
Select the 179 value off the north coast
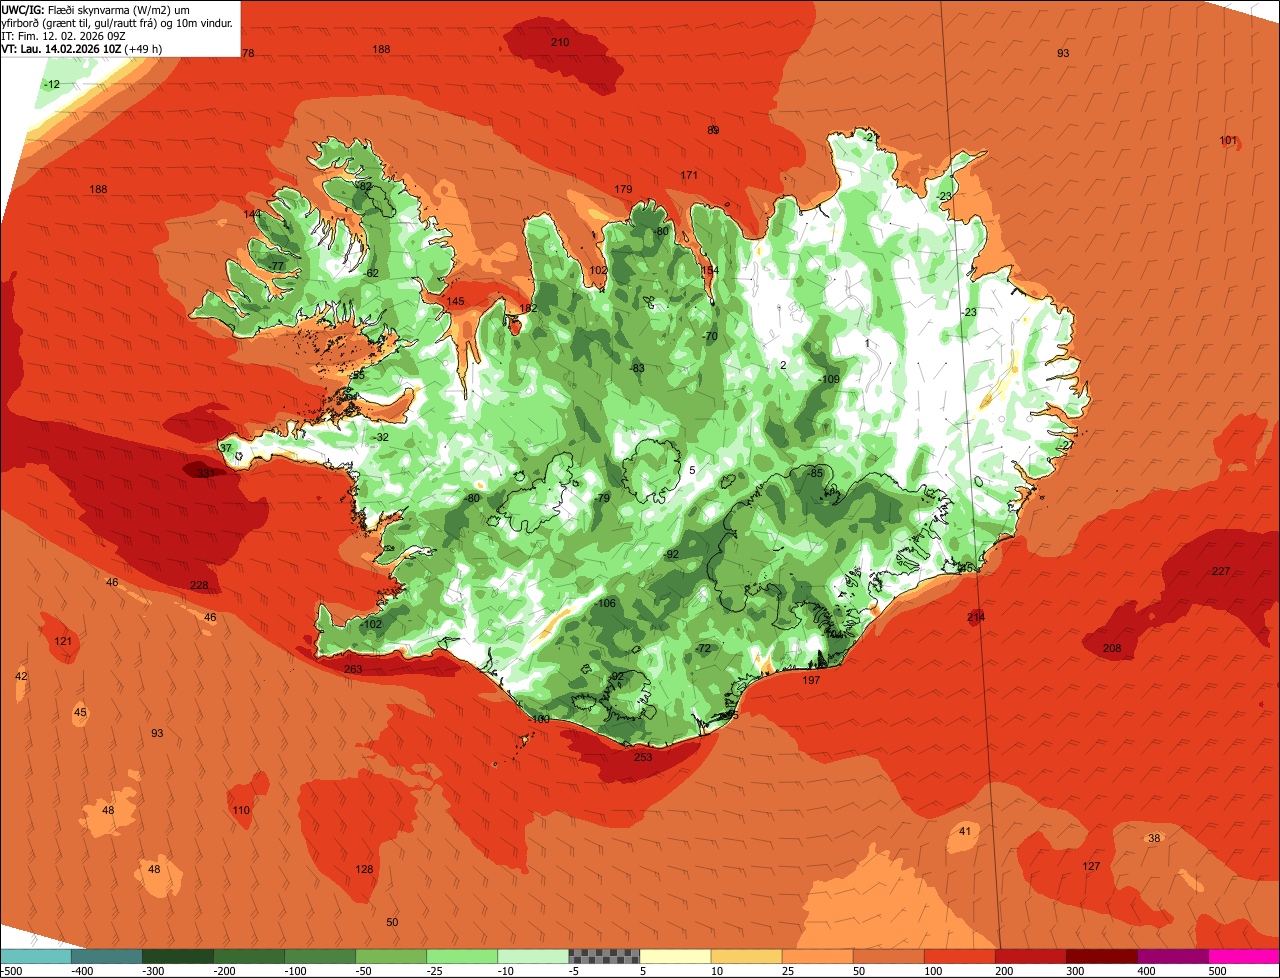(623, 189)
